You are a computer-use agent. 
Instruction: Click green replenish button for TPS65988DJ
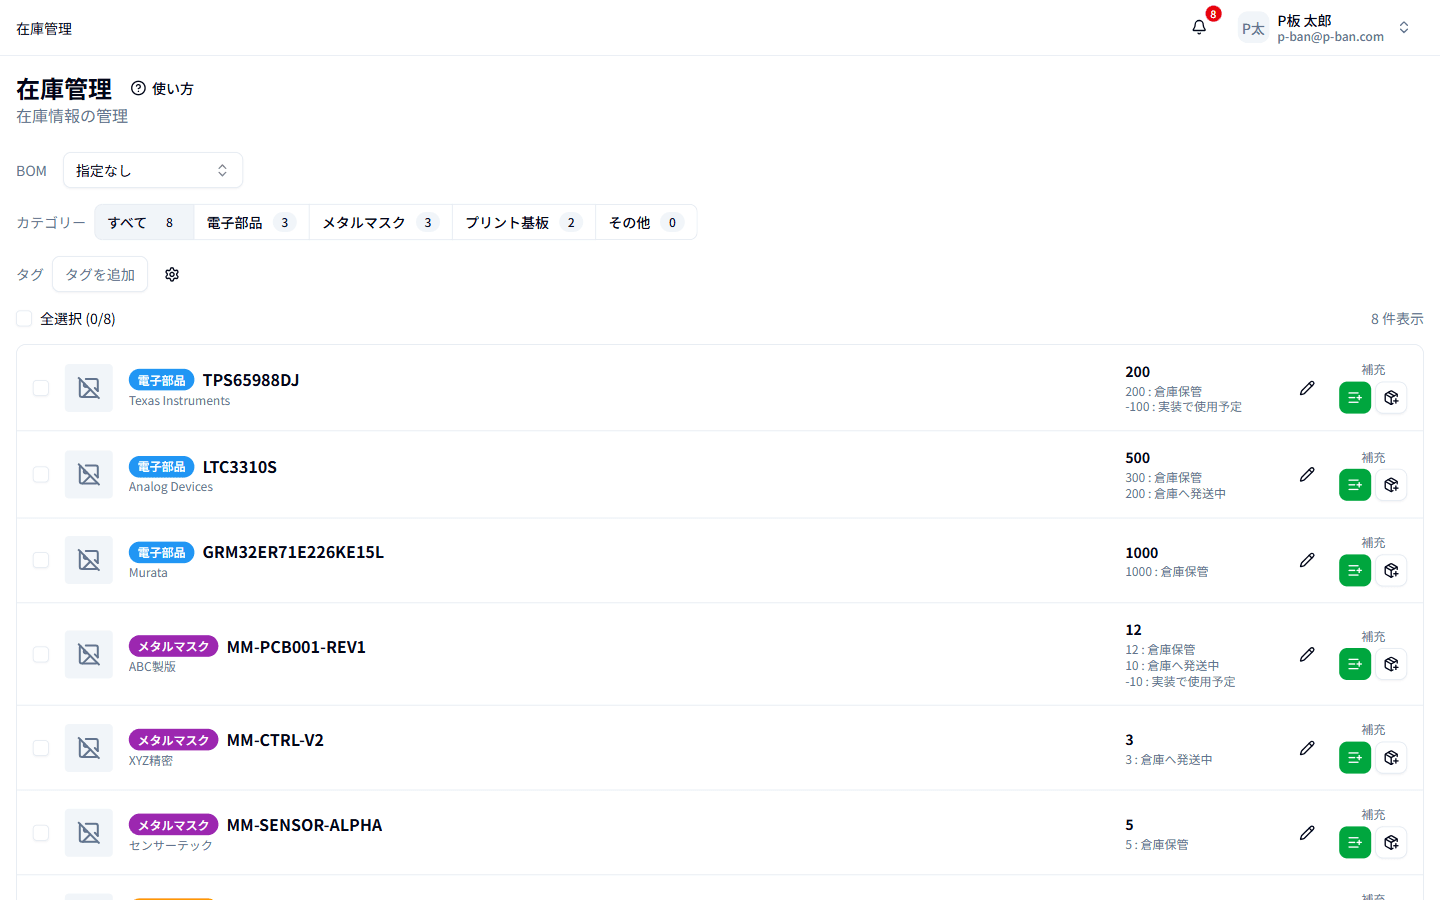coord(1355,398)
